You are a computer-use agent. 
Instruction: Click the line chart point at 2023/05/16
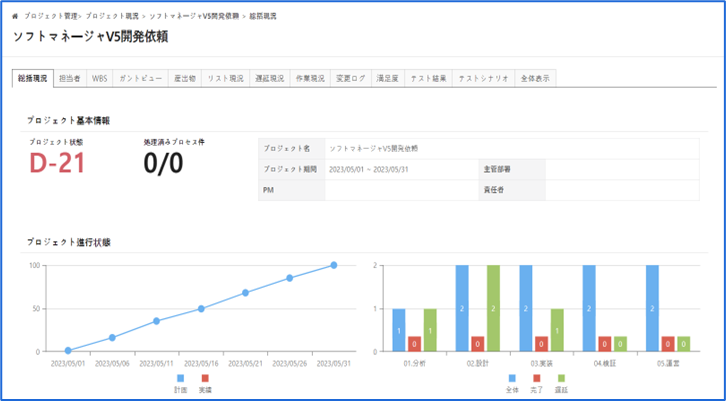tap(201, 309)
